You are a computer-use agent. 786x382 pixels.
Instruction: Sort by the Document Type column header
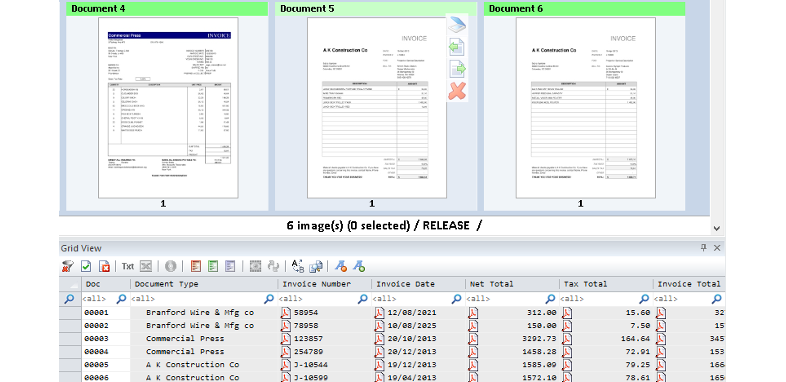tap(204, 284)
